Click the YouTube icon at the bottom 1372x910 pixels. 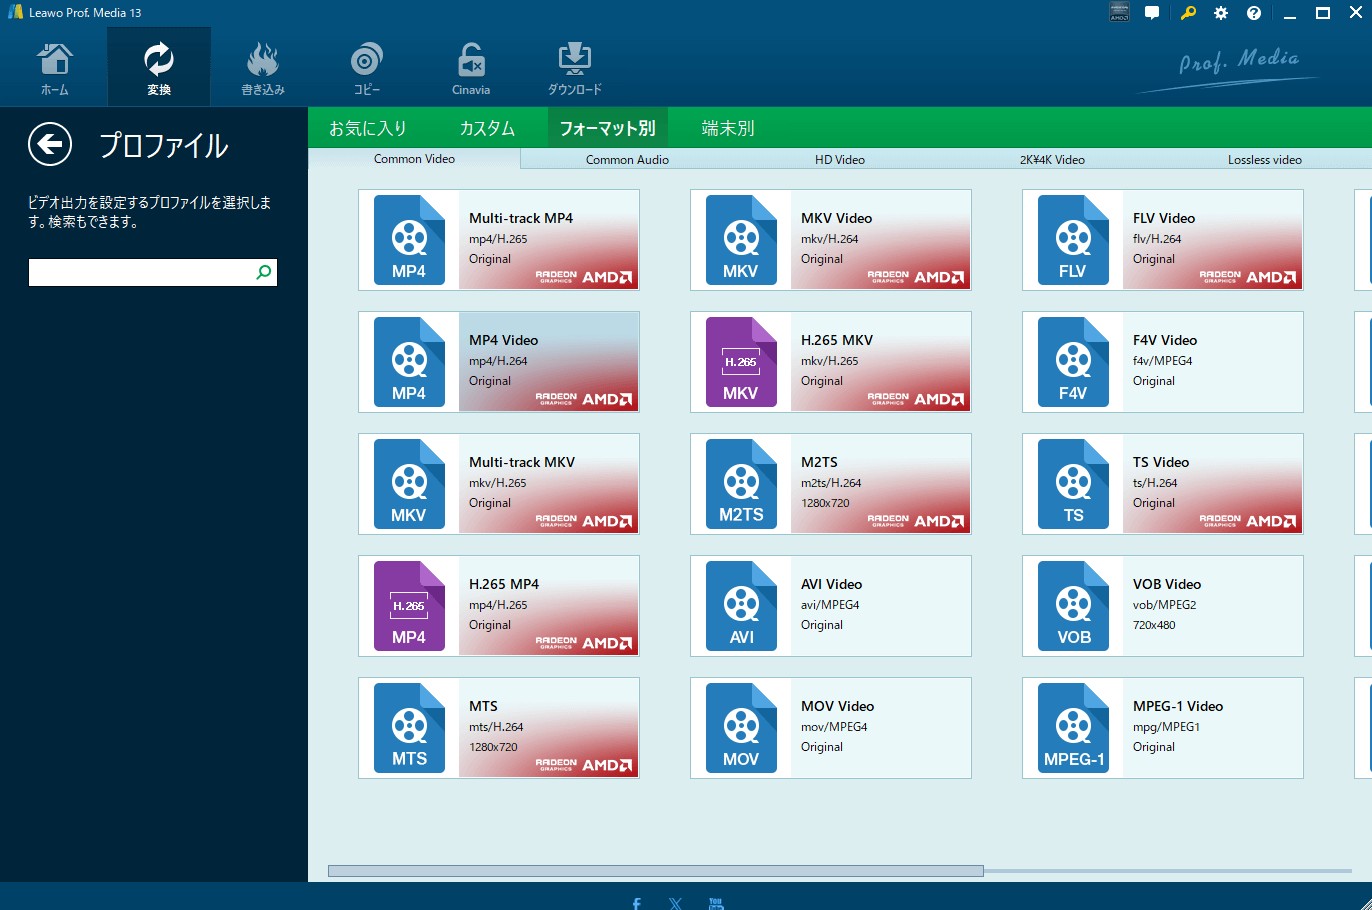click(716, 903)
